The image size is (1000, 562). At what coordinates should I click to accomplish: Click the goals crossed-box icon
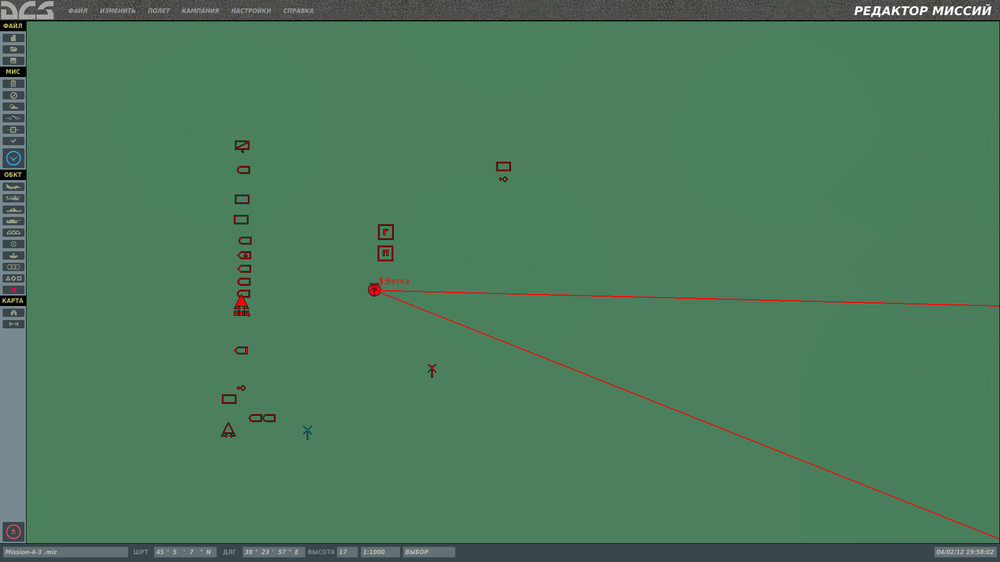[x=13, y=129]
